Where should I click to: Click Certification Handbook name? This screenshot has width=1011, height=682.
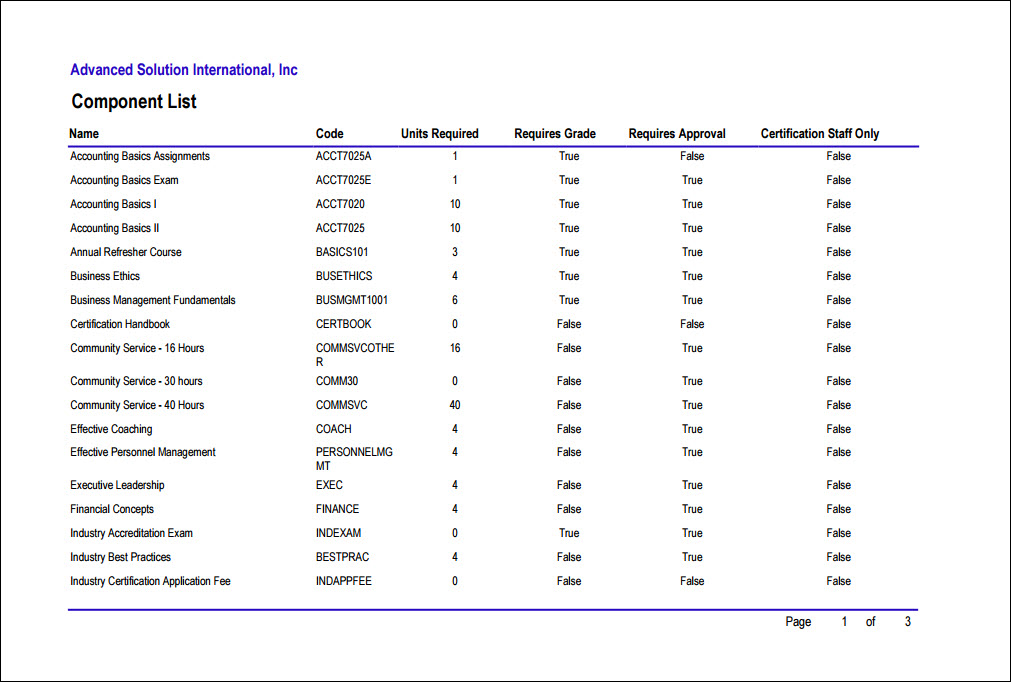click(120, 324)
